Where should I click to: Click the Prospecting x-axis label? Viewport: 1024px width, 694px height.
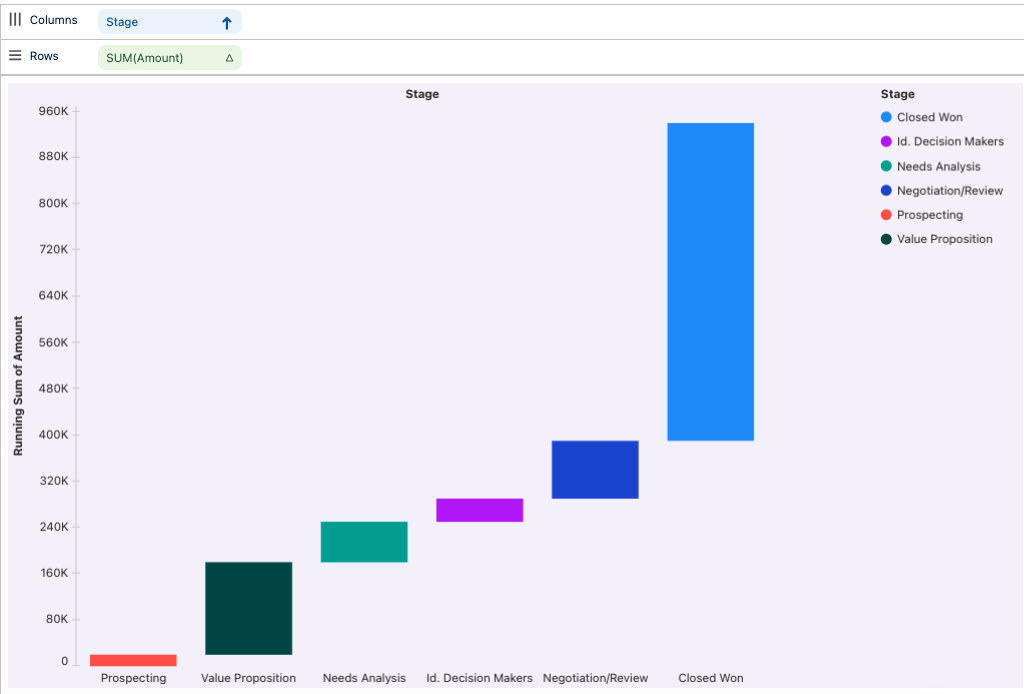[x=133, y=678]
